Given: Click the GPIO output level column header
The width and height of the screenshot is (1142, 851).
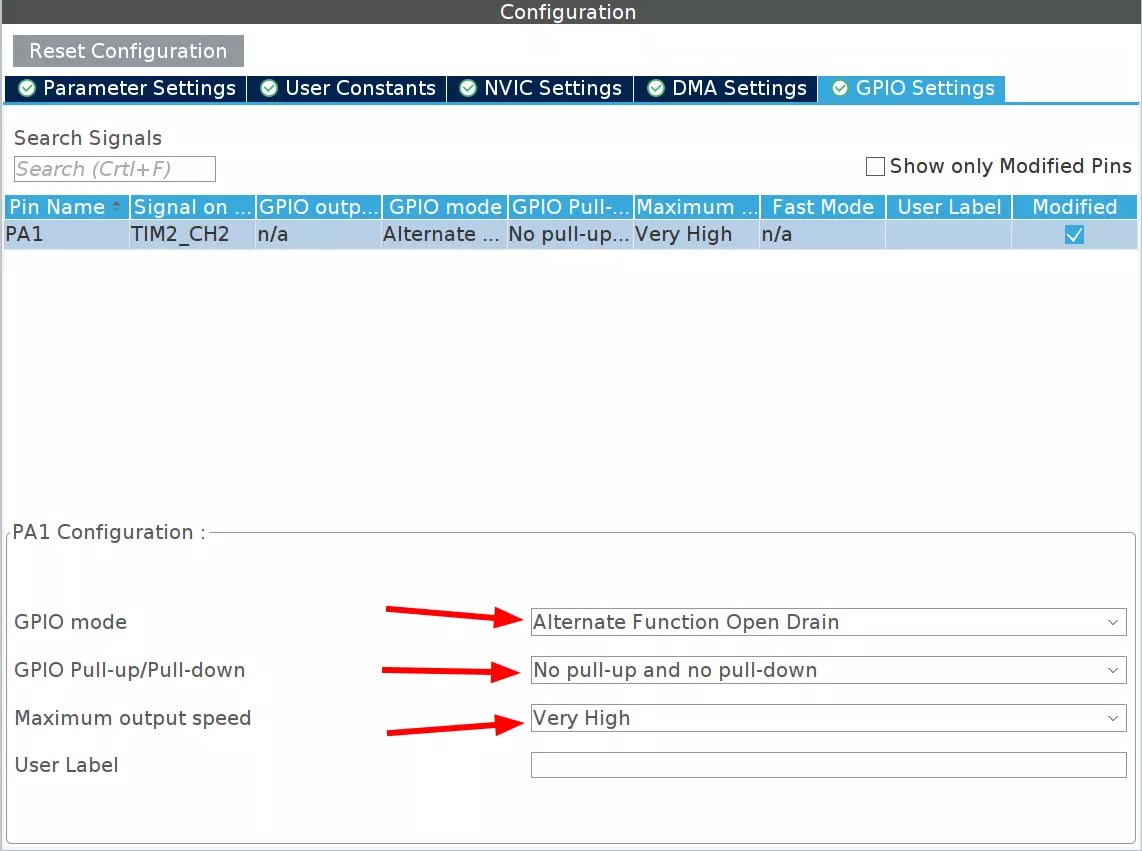Looking at the screenshot, I should (318, 207).
